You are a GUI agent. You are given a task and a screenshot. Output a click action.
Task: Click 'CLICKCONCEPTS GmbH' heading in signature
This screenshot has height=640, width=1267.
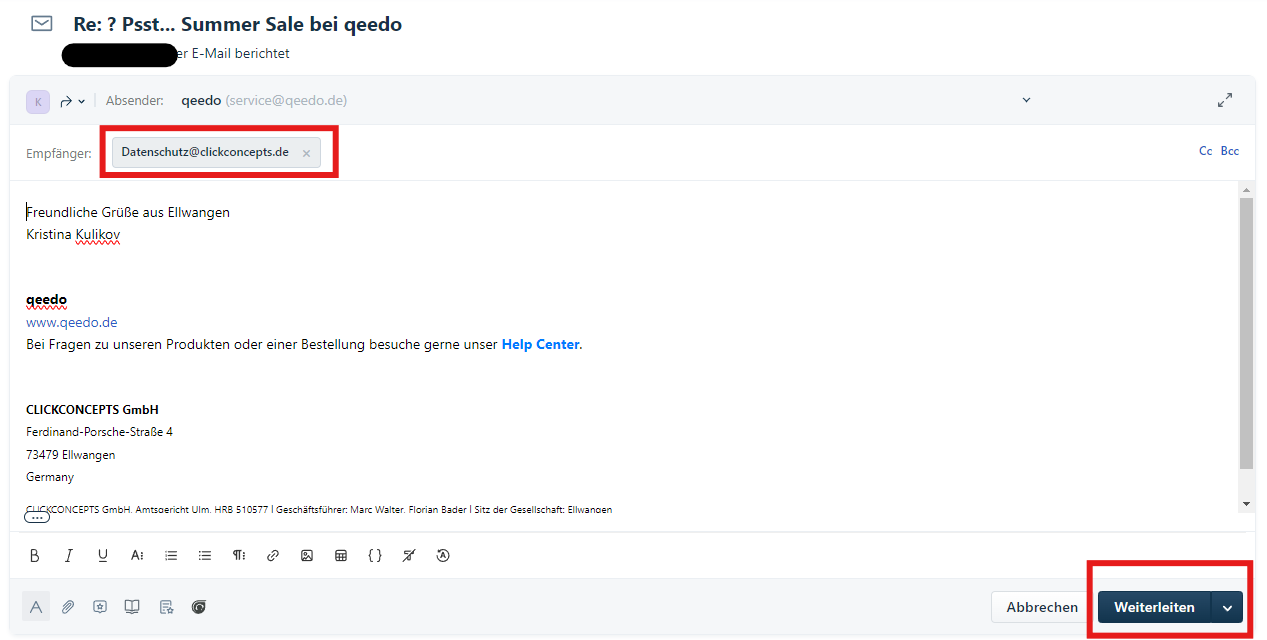[92, 410]
